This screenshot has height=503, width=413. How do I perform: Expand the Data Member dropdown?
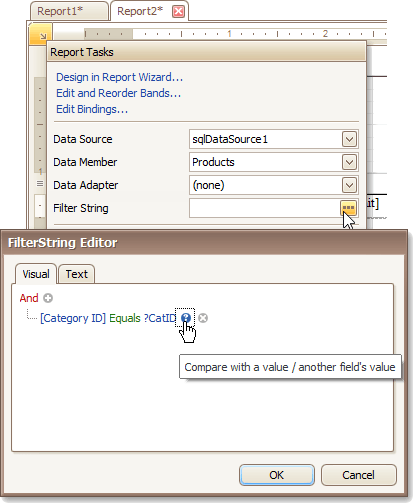[x=349, y=162]
